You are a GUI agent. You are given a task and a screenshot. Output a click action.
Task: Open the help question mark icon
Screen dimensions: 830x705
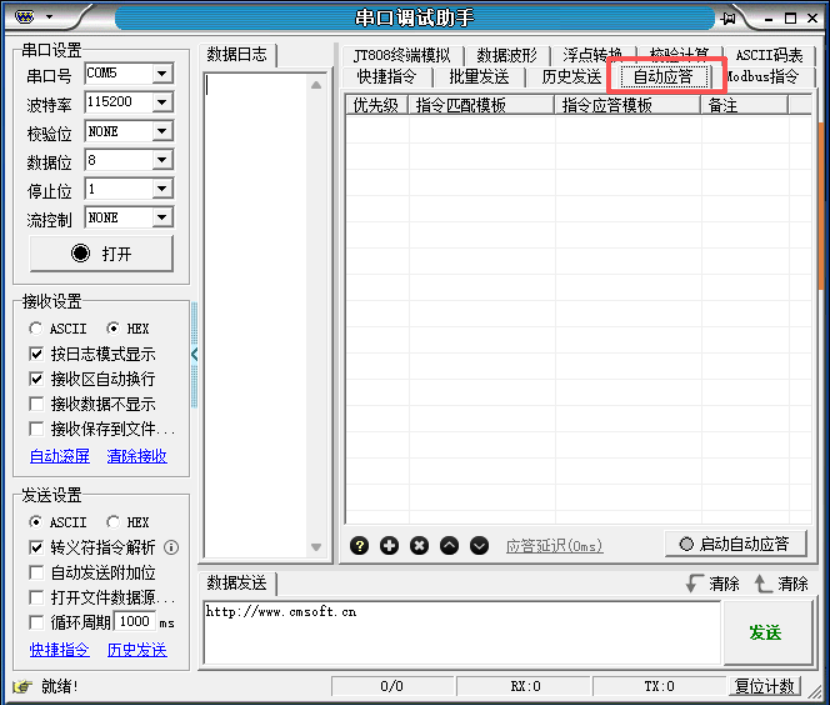(359, 546)
